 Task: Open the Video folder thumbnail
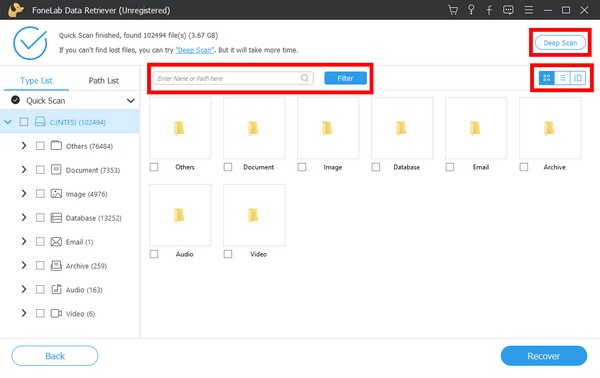tap(254, 215)
